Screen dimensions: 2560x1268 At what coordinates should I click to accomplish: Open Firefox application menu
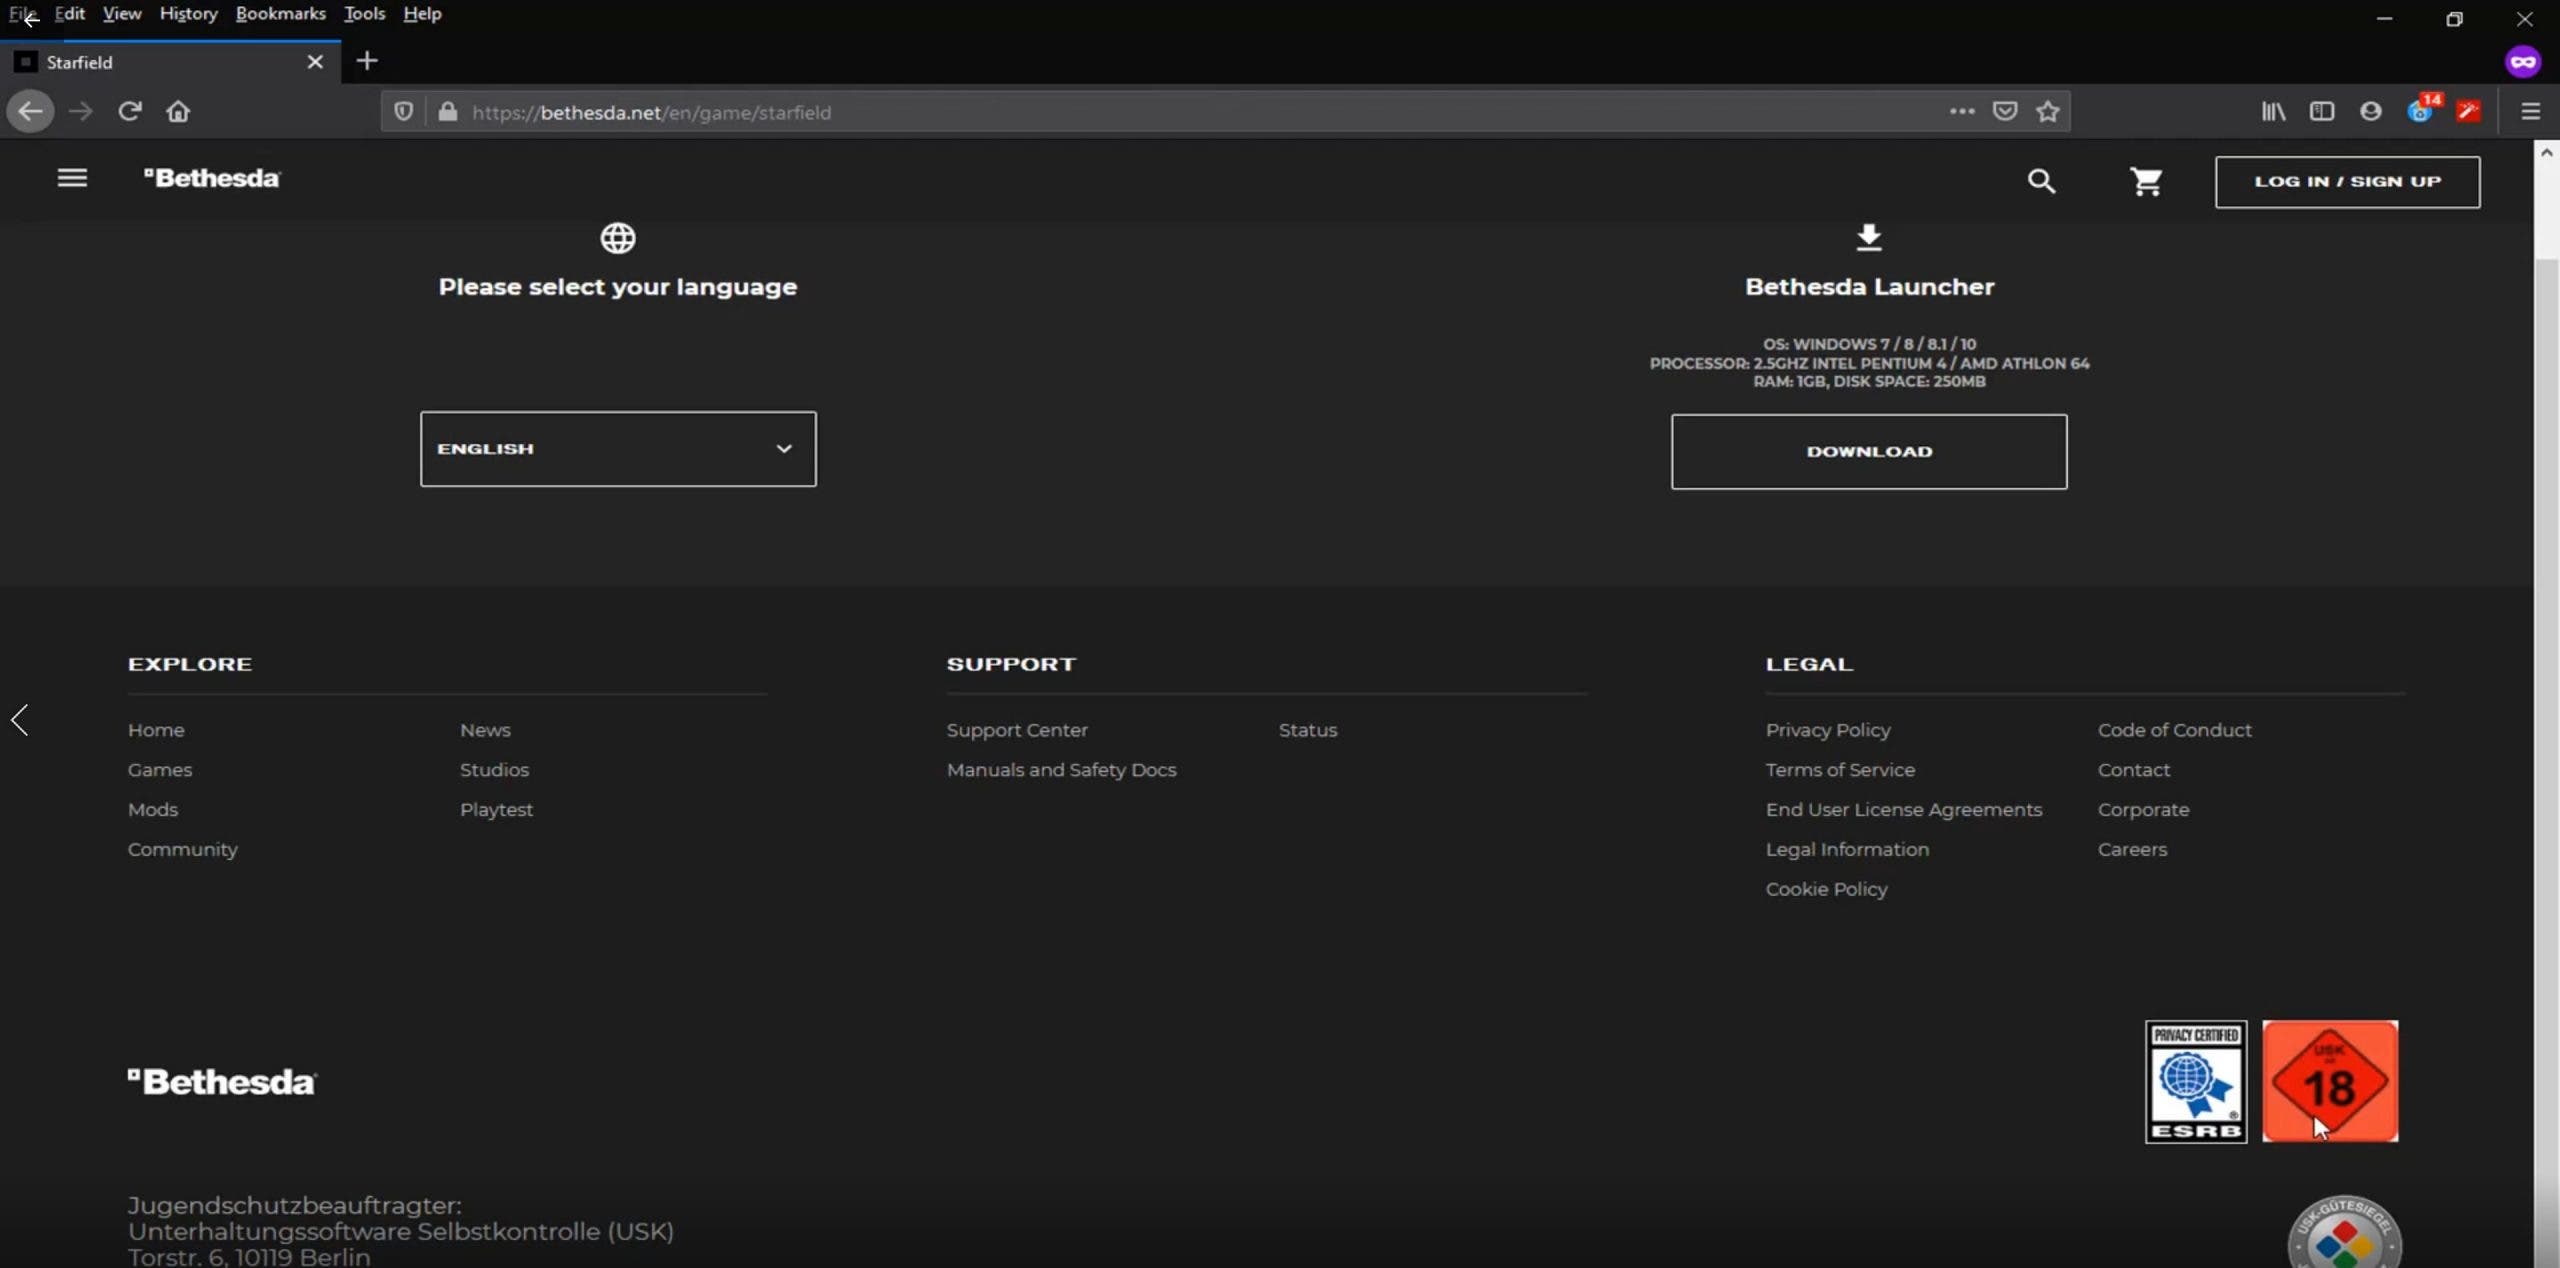2531,111
